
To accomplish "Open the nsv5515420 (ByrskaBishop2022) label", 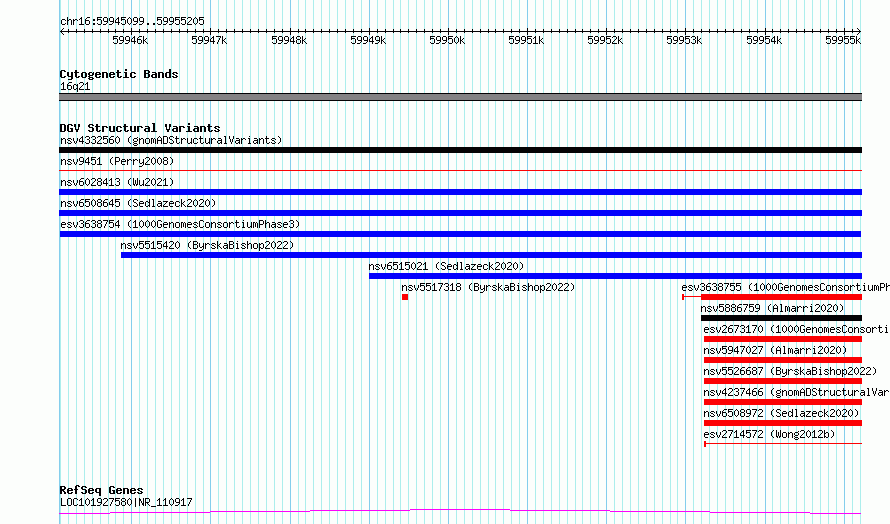I will (207, 245).
